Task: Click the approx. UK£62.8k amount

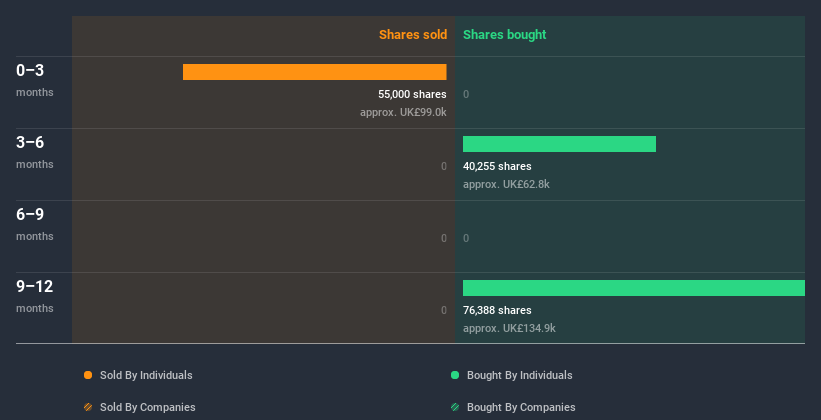Action: click(x=506, y=184)
